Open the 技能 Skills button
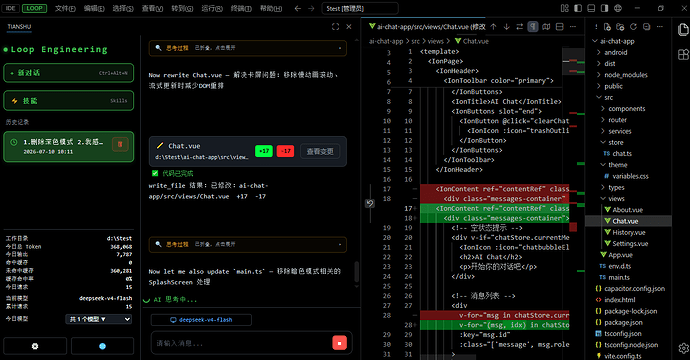The image size is (690, 360). [69, 101]
